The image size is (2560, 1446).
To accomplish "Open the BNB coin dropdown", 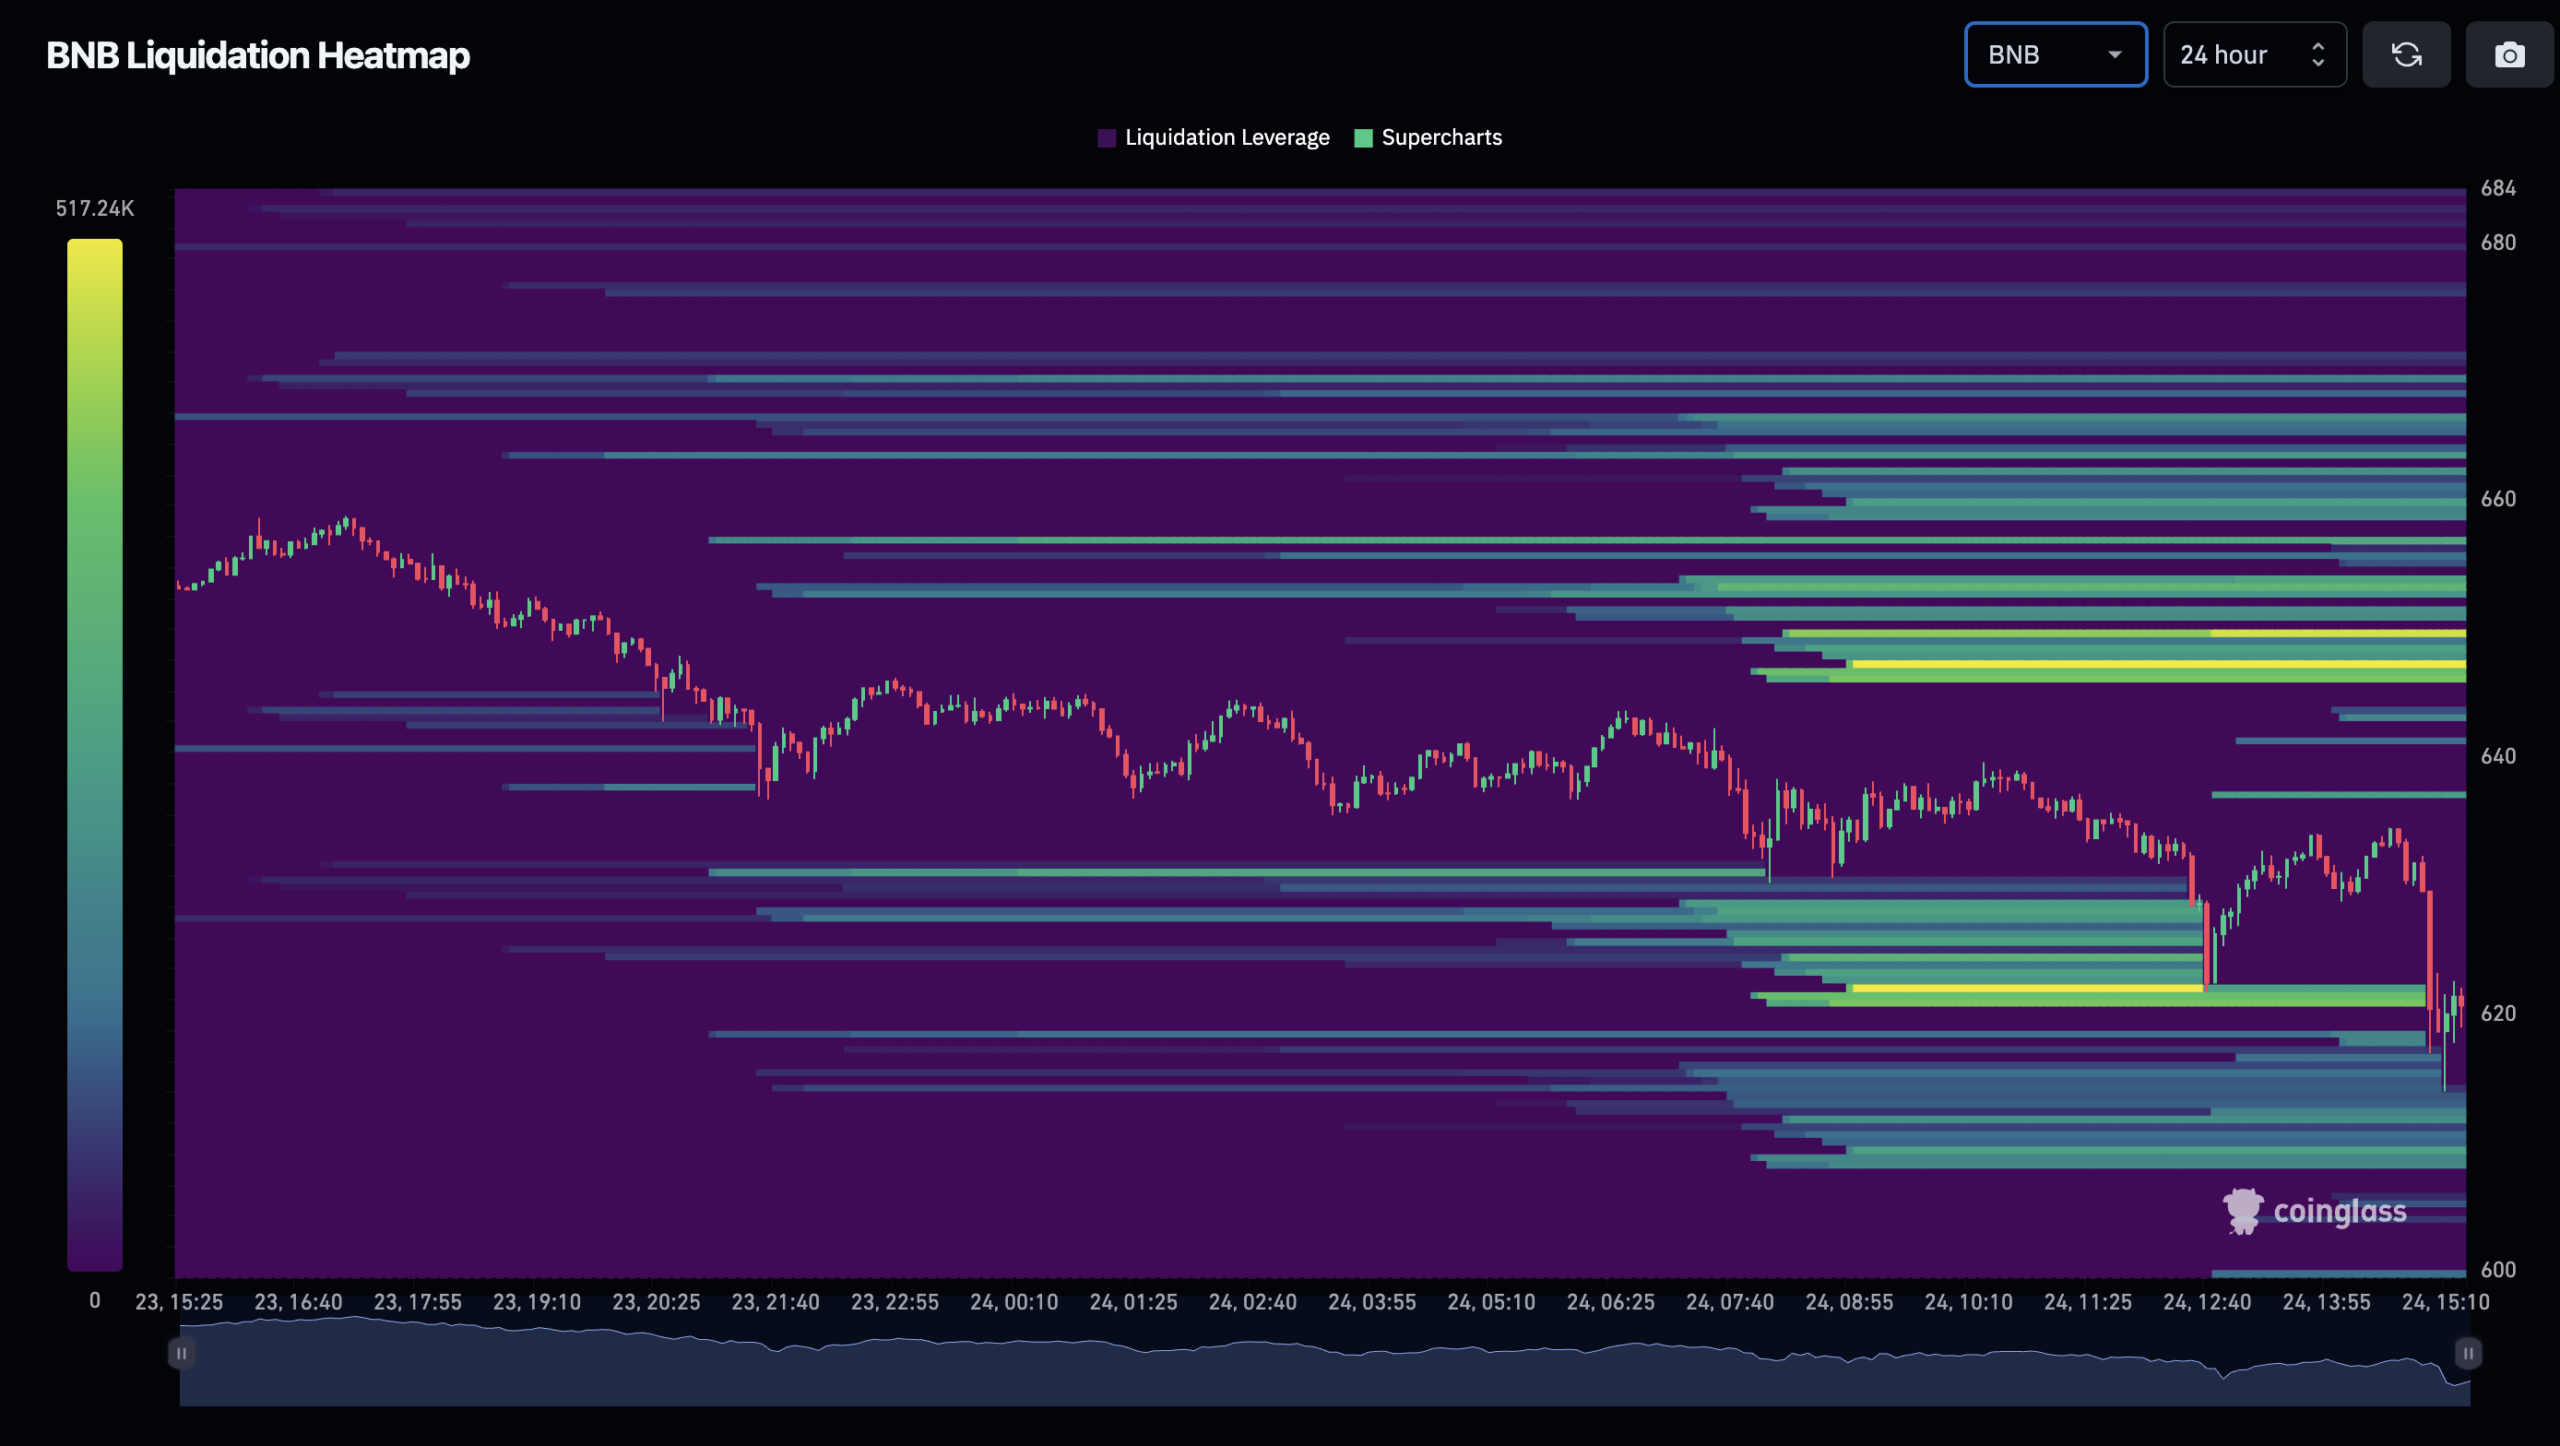I will tap(2055, 55).
